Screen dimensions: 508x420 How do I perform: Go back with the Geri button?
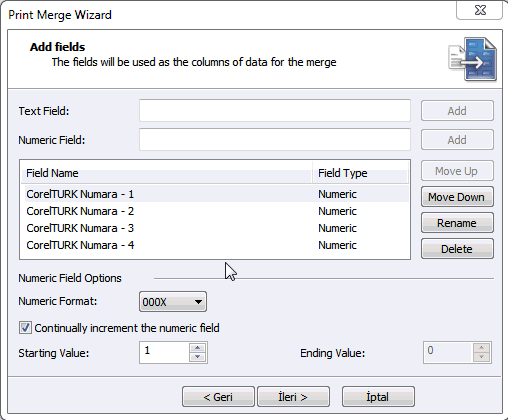click(218, 397)
